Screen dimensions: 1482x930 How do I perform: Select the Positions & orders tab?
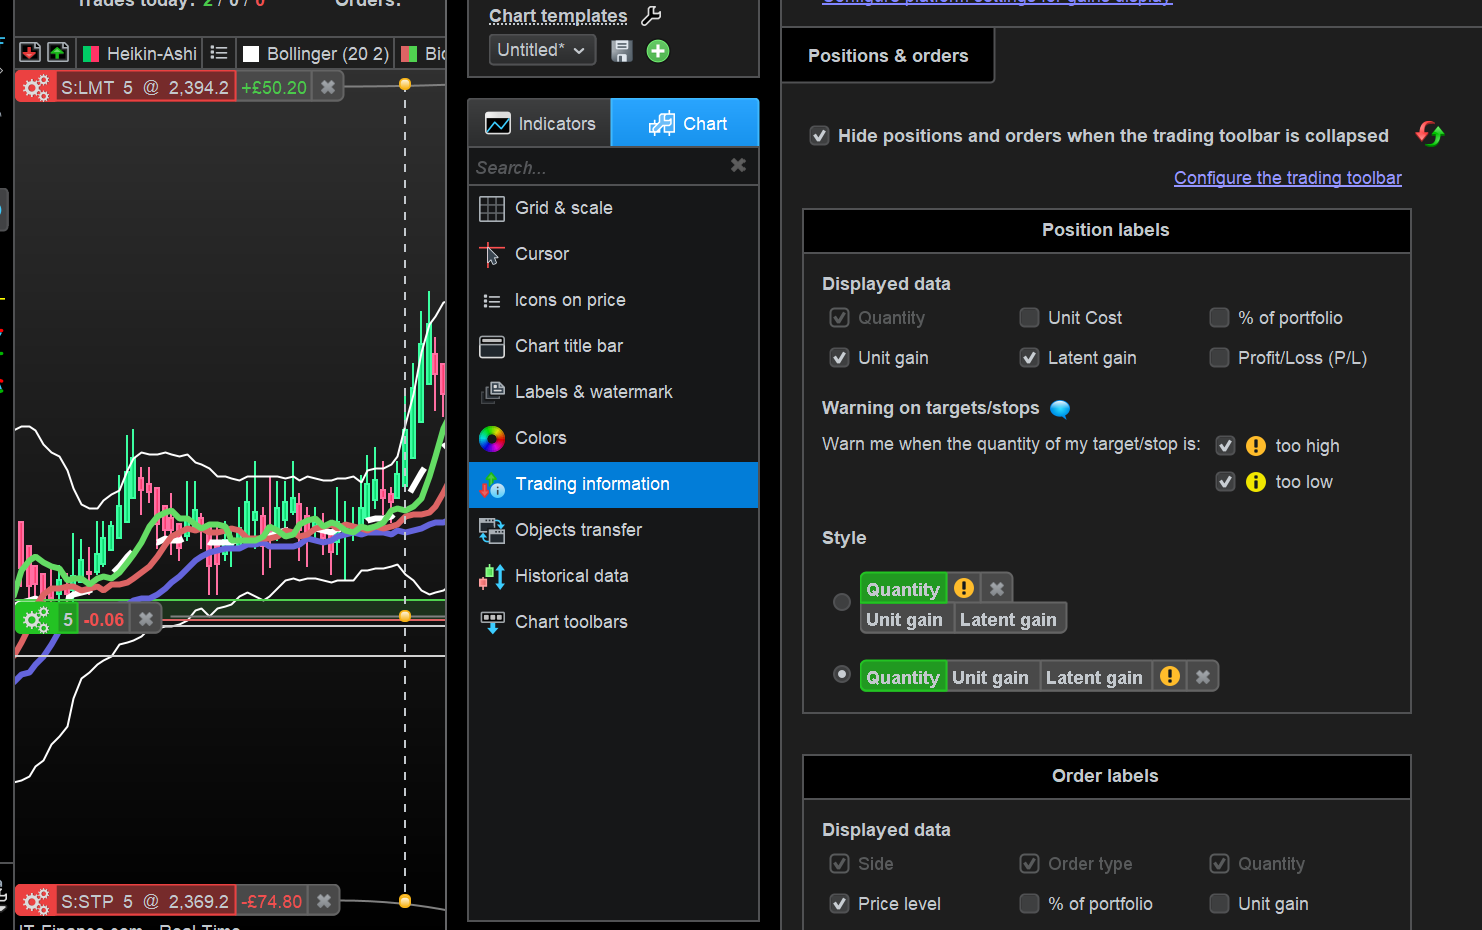click(888, 56)
